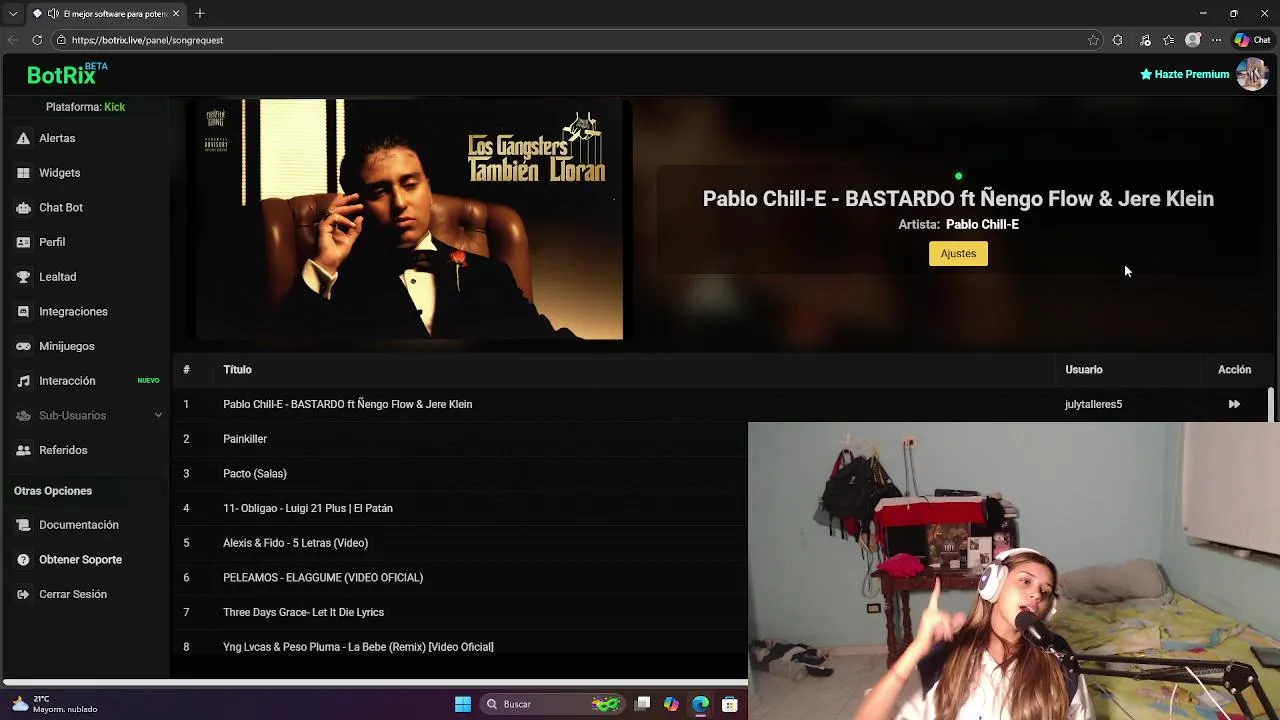This screenshot has width=1280, height=720.
Task: Click the Título column header
Action: 237,370
